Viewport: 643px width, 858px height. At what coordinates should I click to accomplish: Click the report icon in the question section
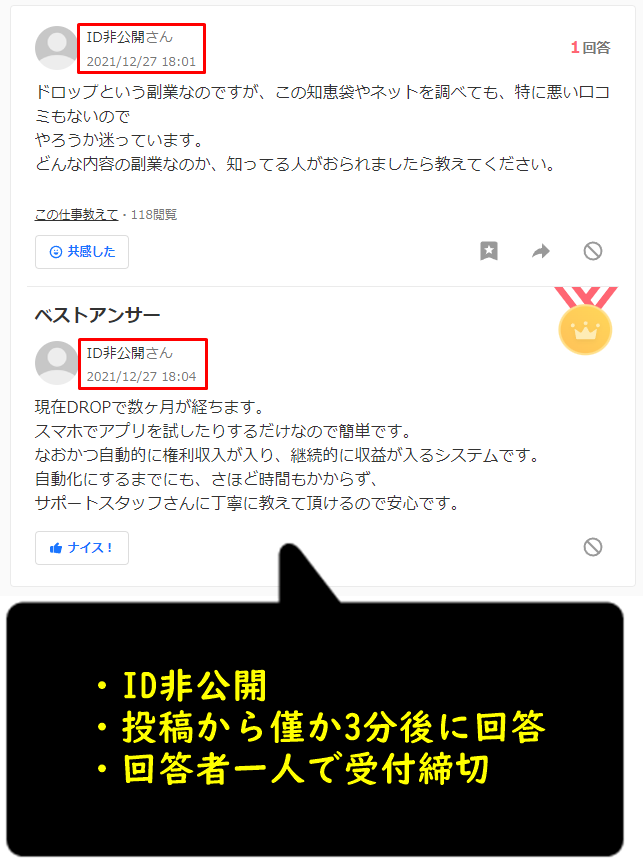click(x=593, y=251)
